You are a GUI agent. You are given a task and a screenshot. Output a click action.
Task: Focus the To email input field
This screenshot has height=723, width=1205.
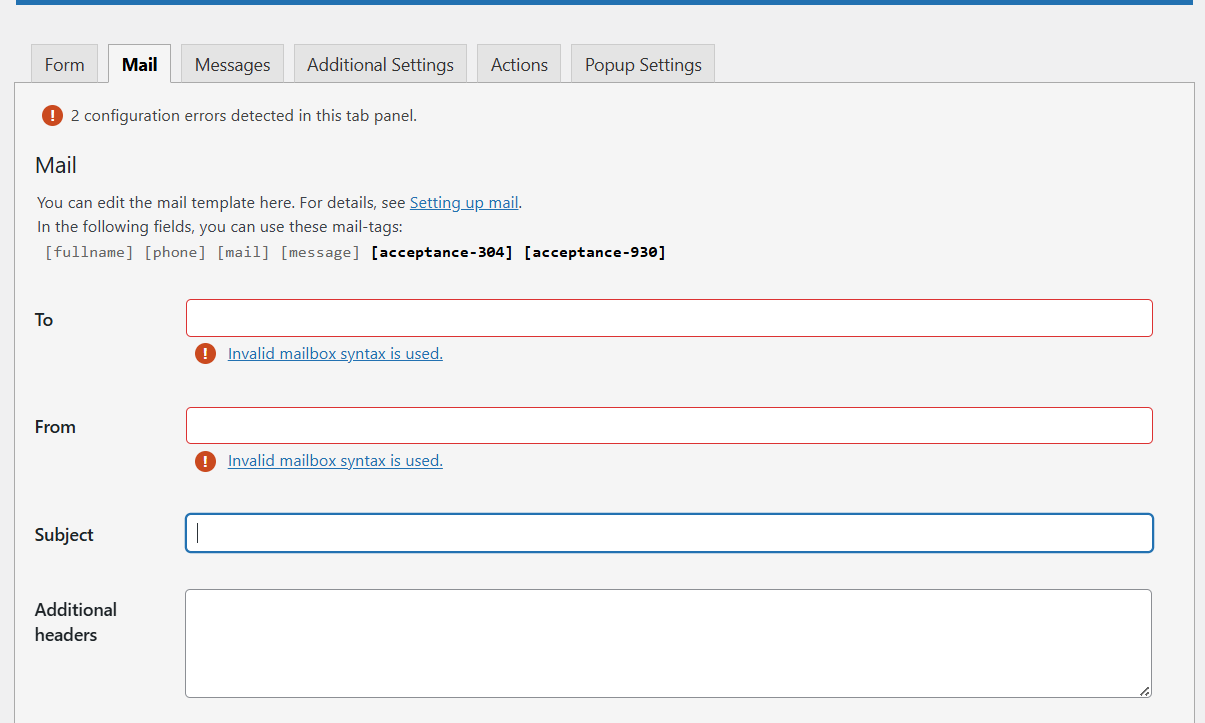[669, 318]
